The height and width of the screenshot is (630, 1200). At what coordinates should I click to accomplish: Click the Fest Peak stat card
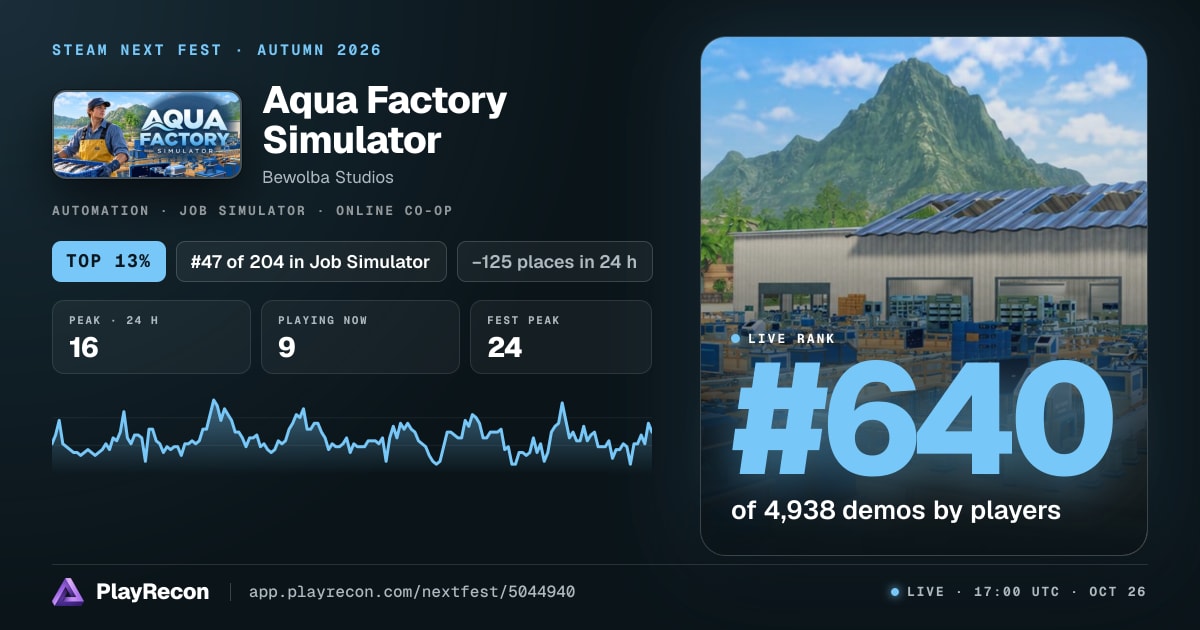(561, 337)
